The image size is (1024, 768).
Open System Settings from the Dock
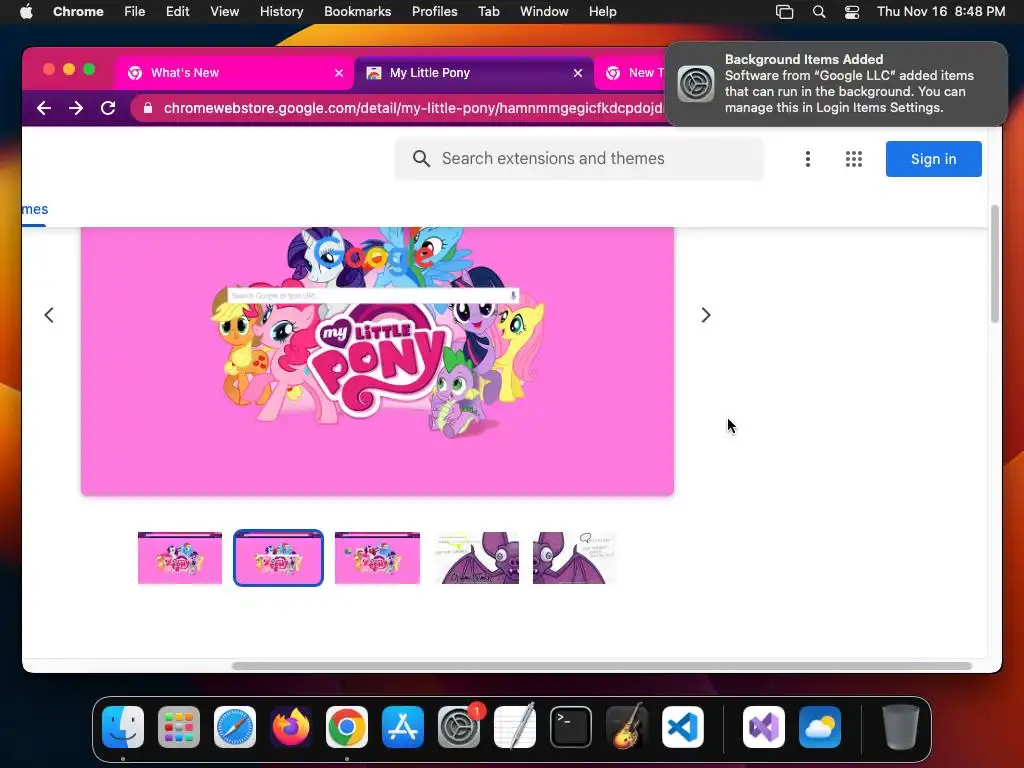click(x=459, y=727)
